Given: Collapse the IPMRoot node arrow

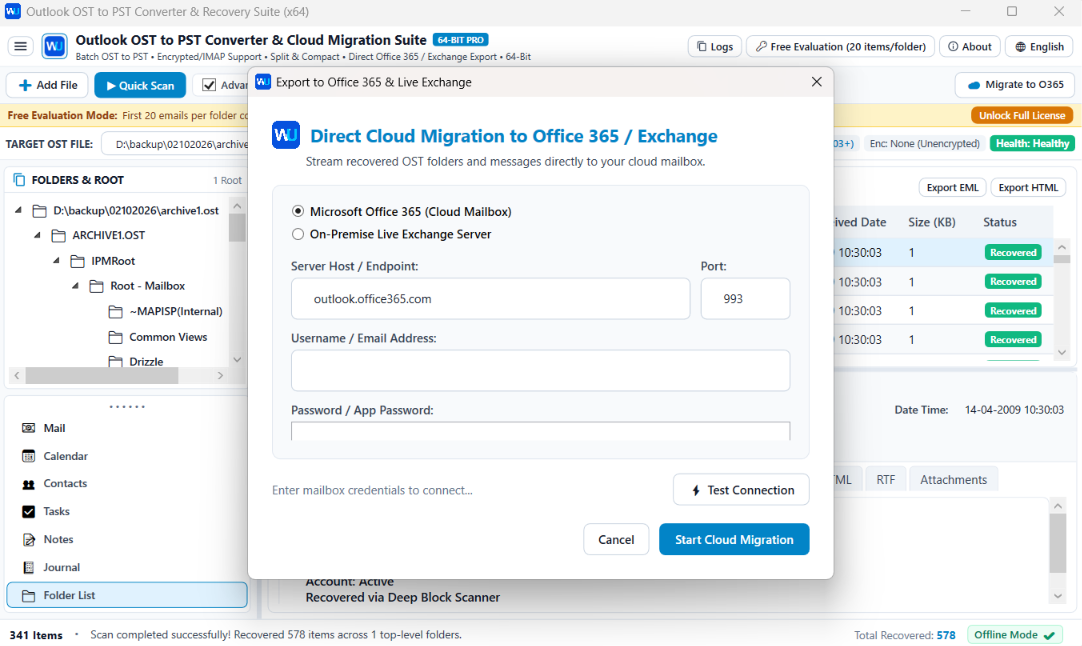Looking at the screenshot, I should 57,261.
